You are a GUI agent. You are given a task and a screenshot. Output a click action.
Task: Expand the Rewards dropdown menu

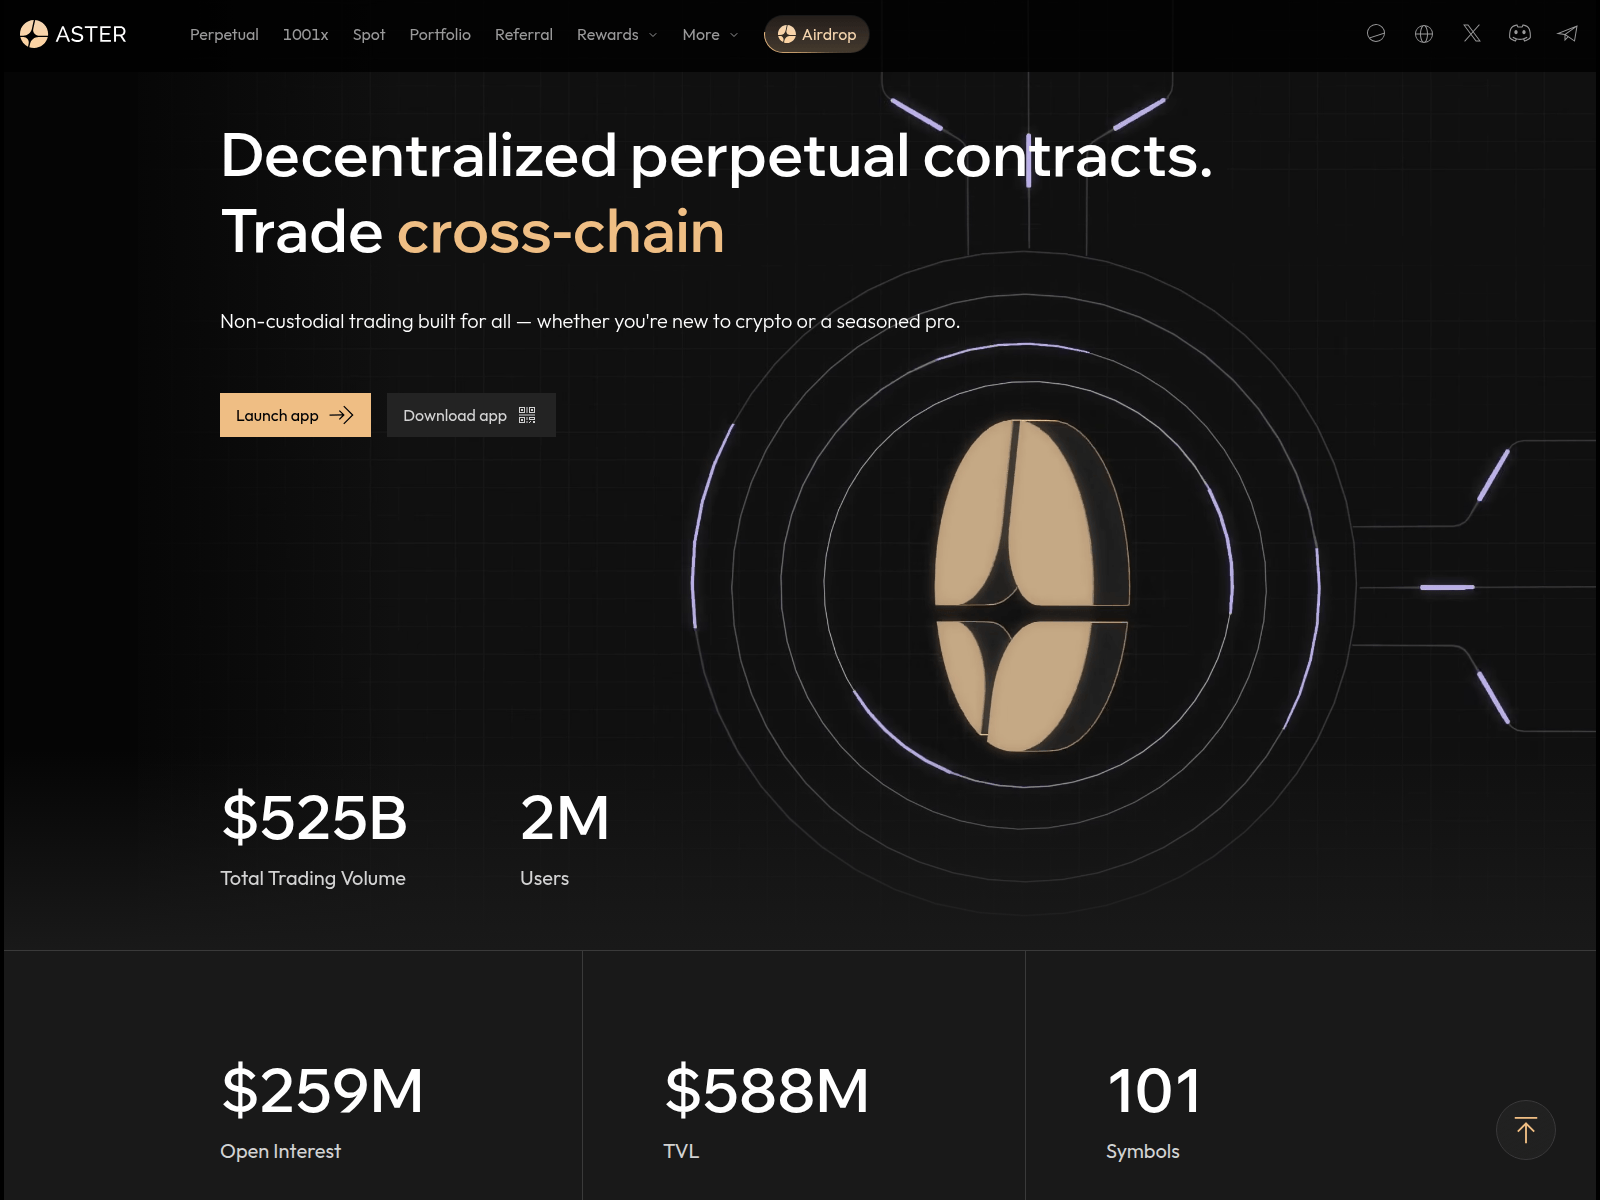click(x=617, y=34)
